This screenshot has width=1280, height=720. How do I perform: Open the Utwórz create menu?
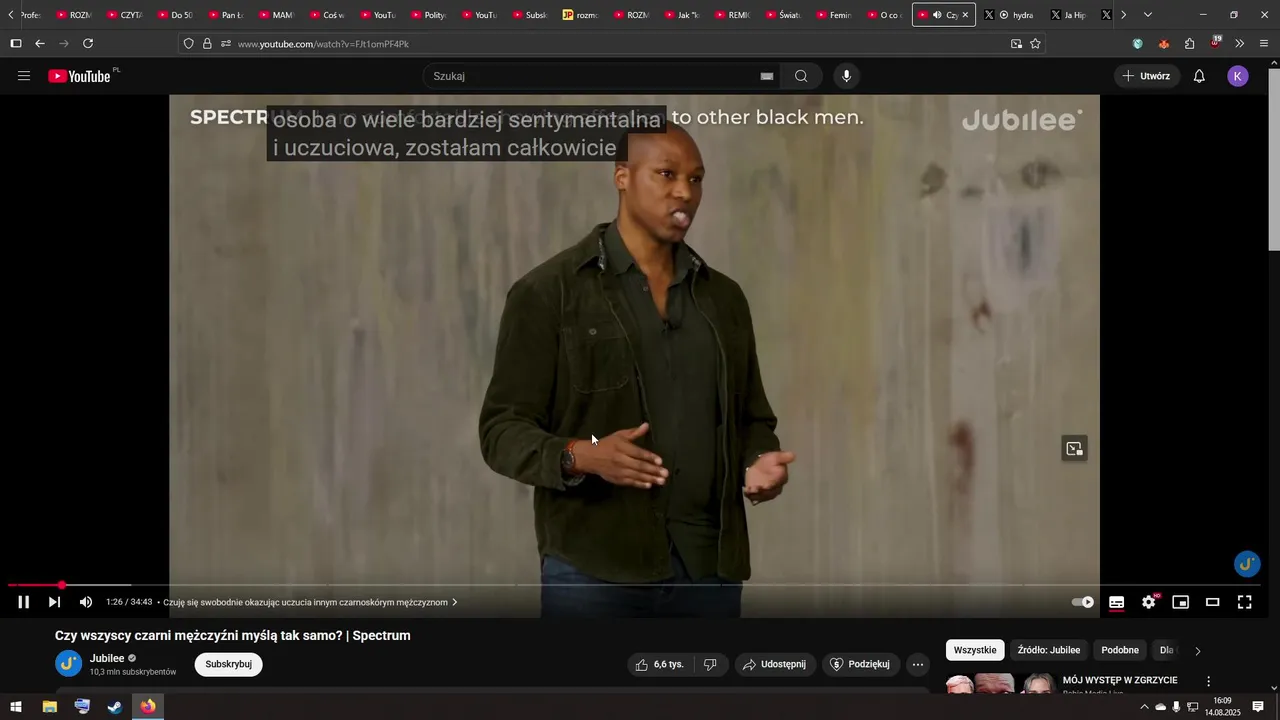coord(1146,76)
